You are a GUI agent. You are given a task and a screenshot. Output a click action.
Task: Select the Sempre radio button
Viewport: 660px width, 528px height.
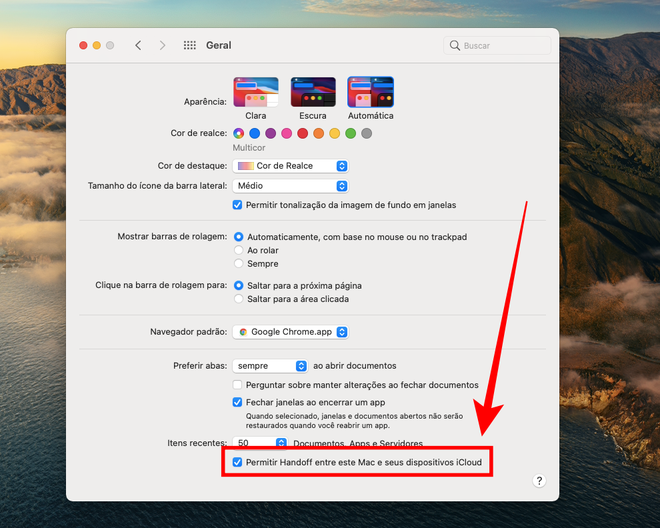click(x=239, y=264)
